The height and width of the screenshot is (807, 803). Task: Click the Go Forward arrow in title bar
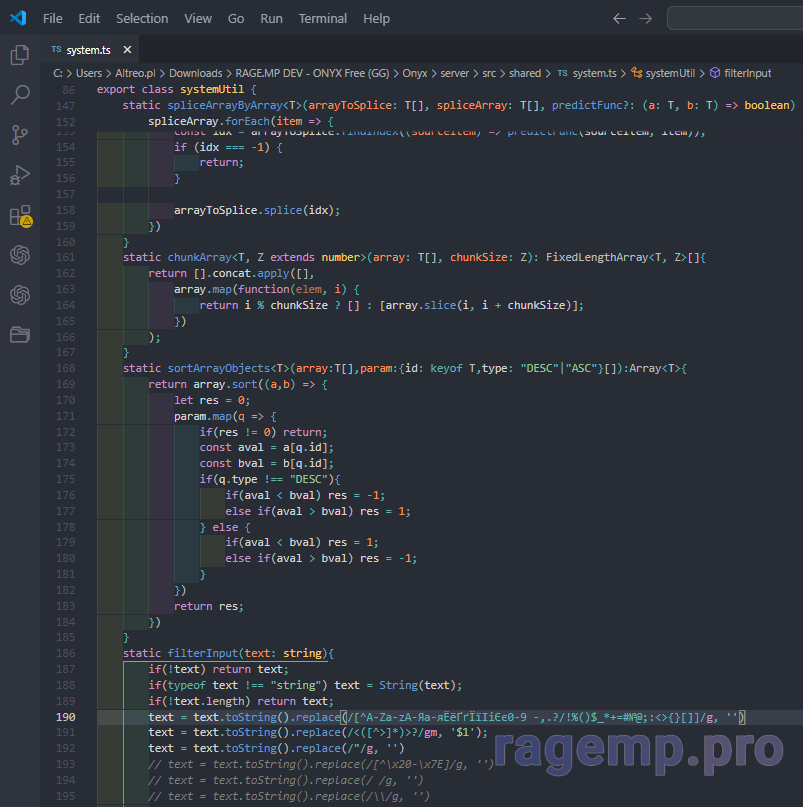pos(645,18)
